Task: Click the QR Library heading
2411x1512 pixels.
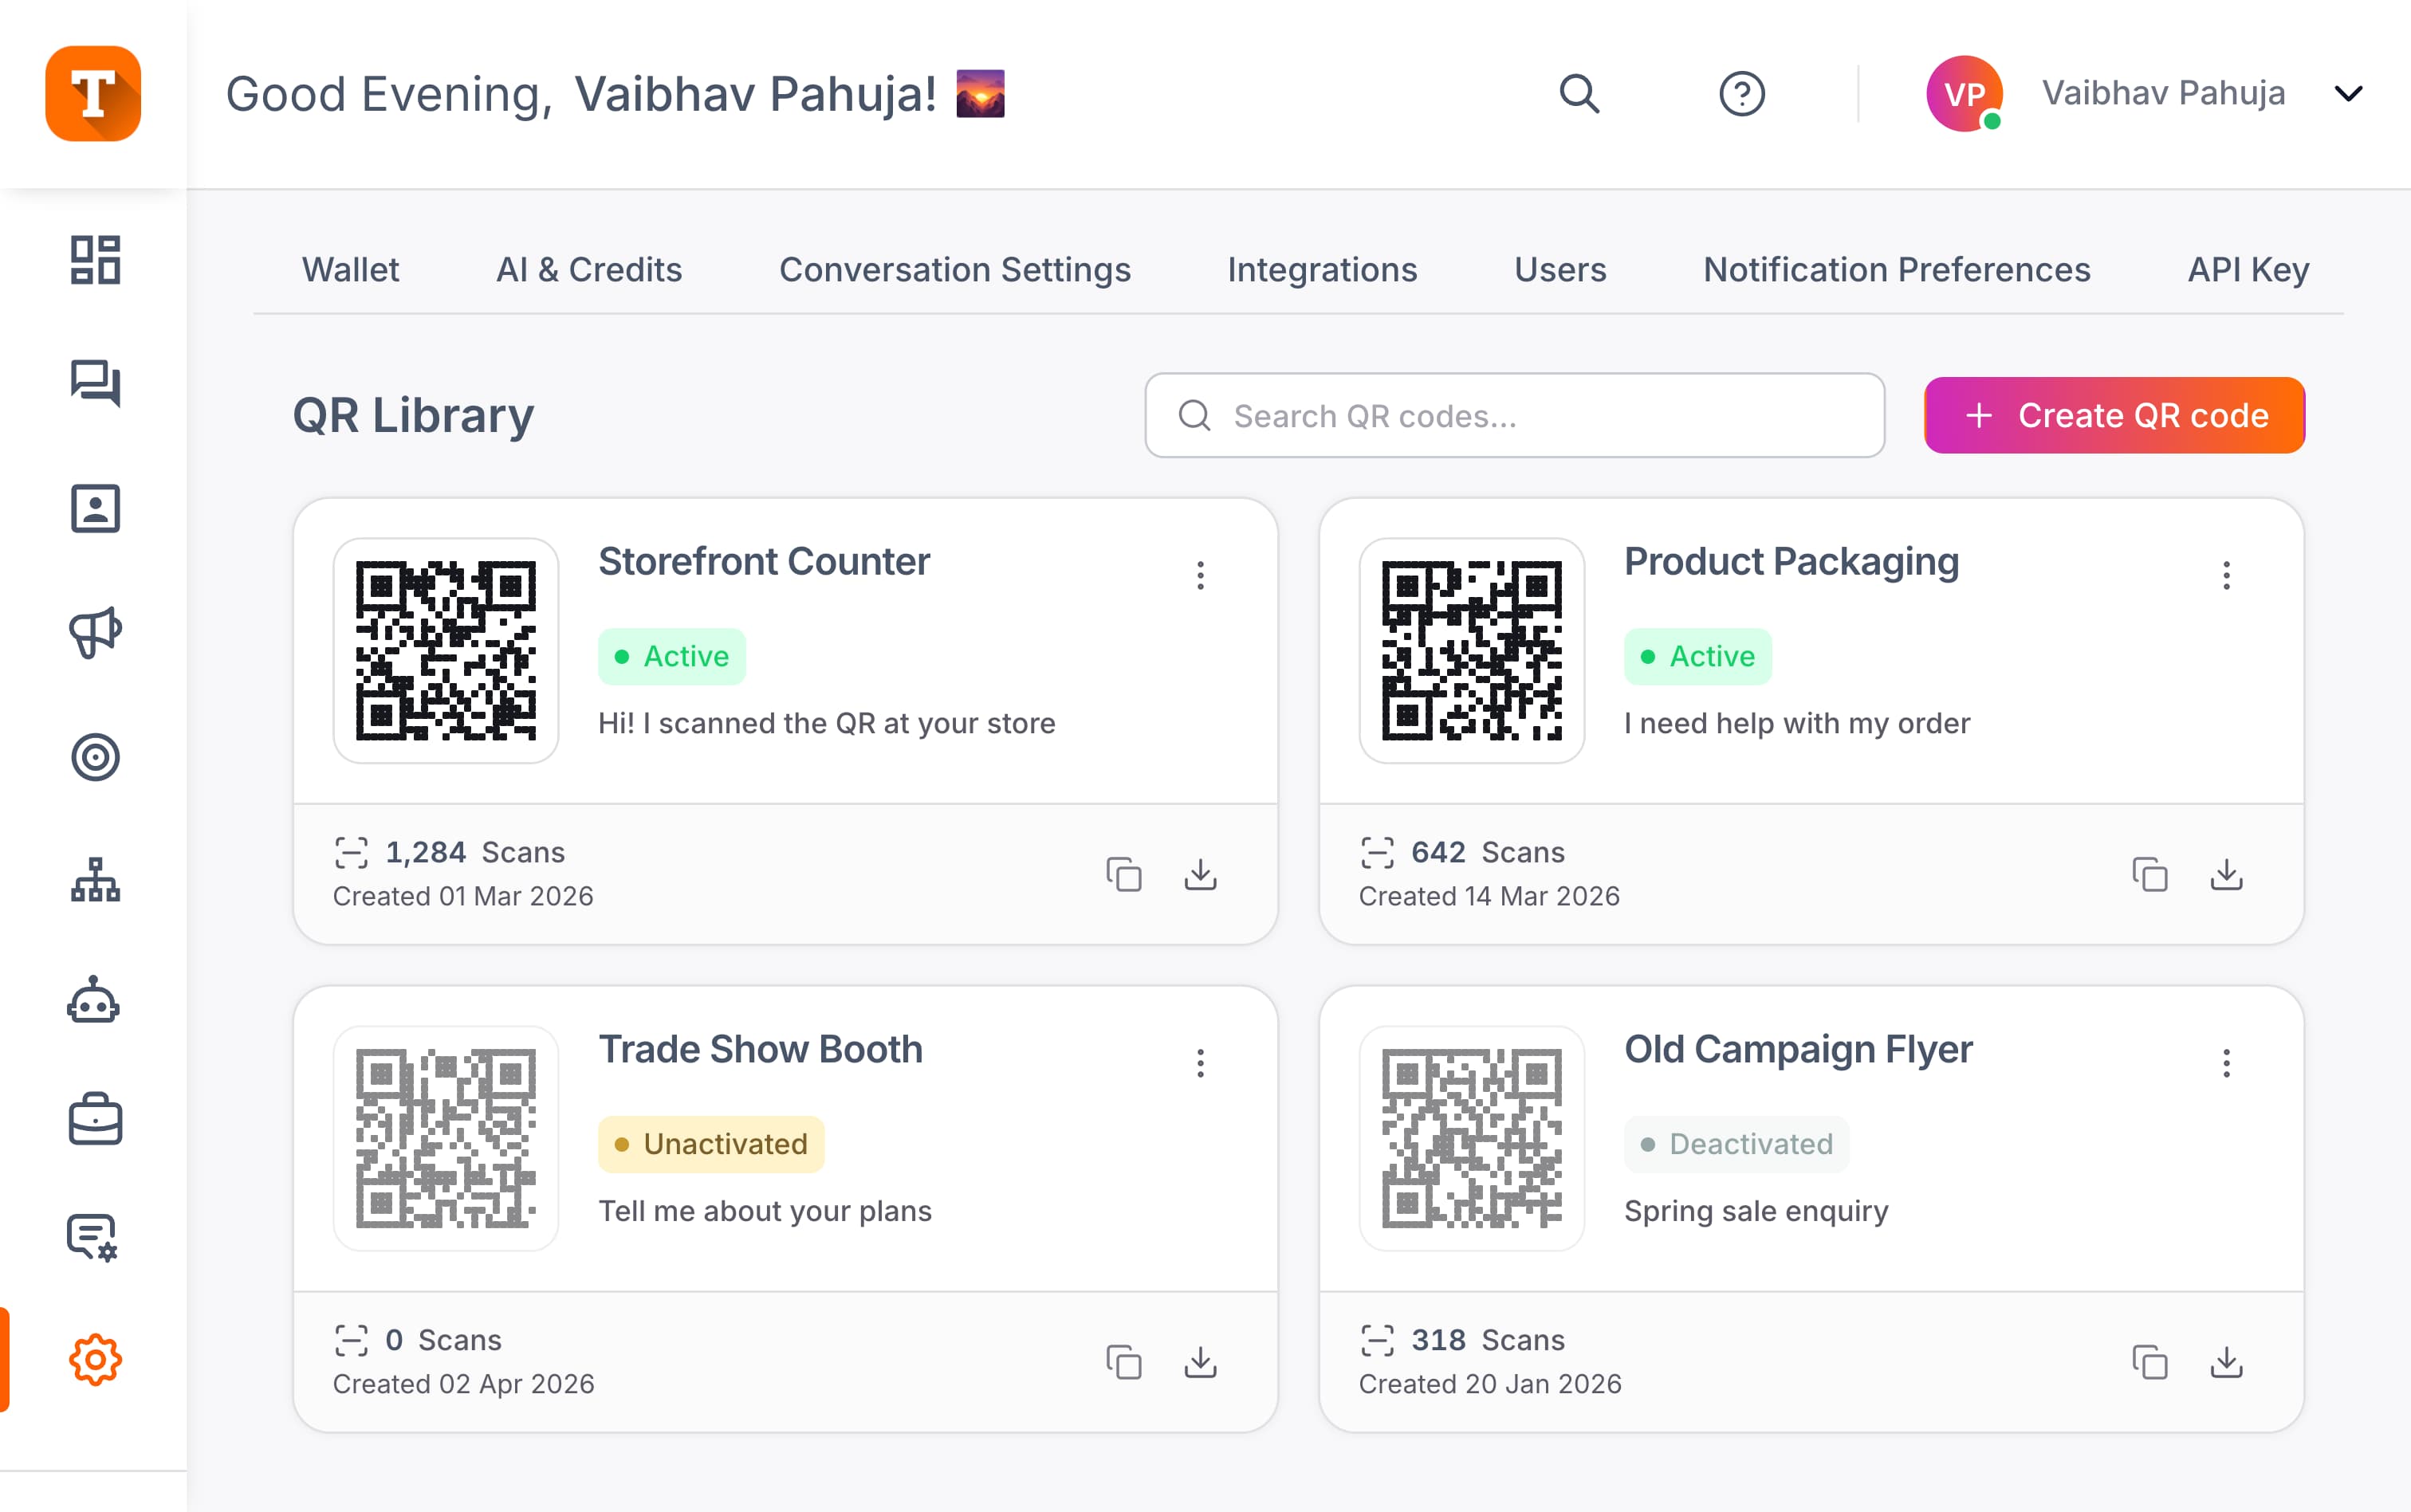Action: click(x=413, y=416)
